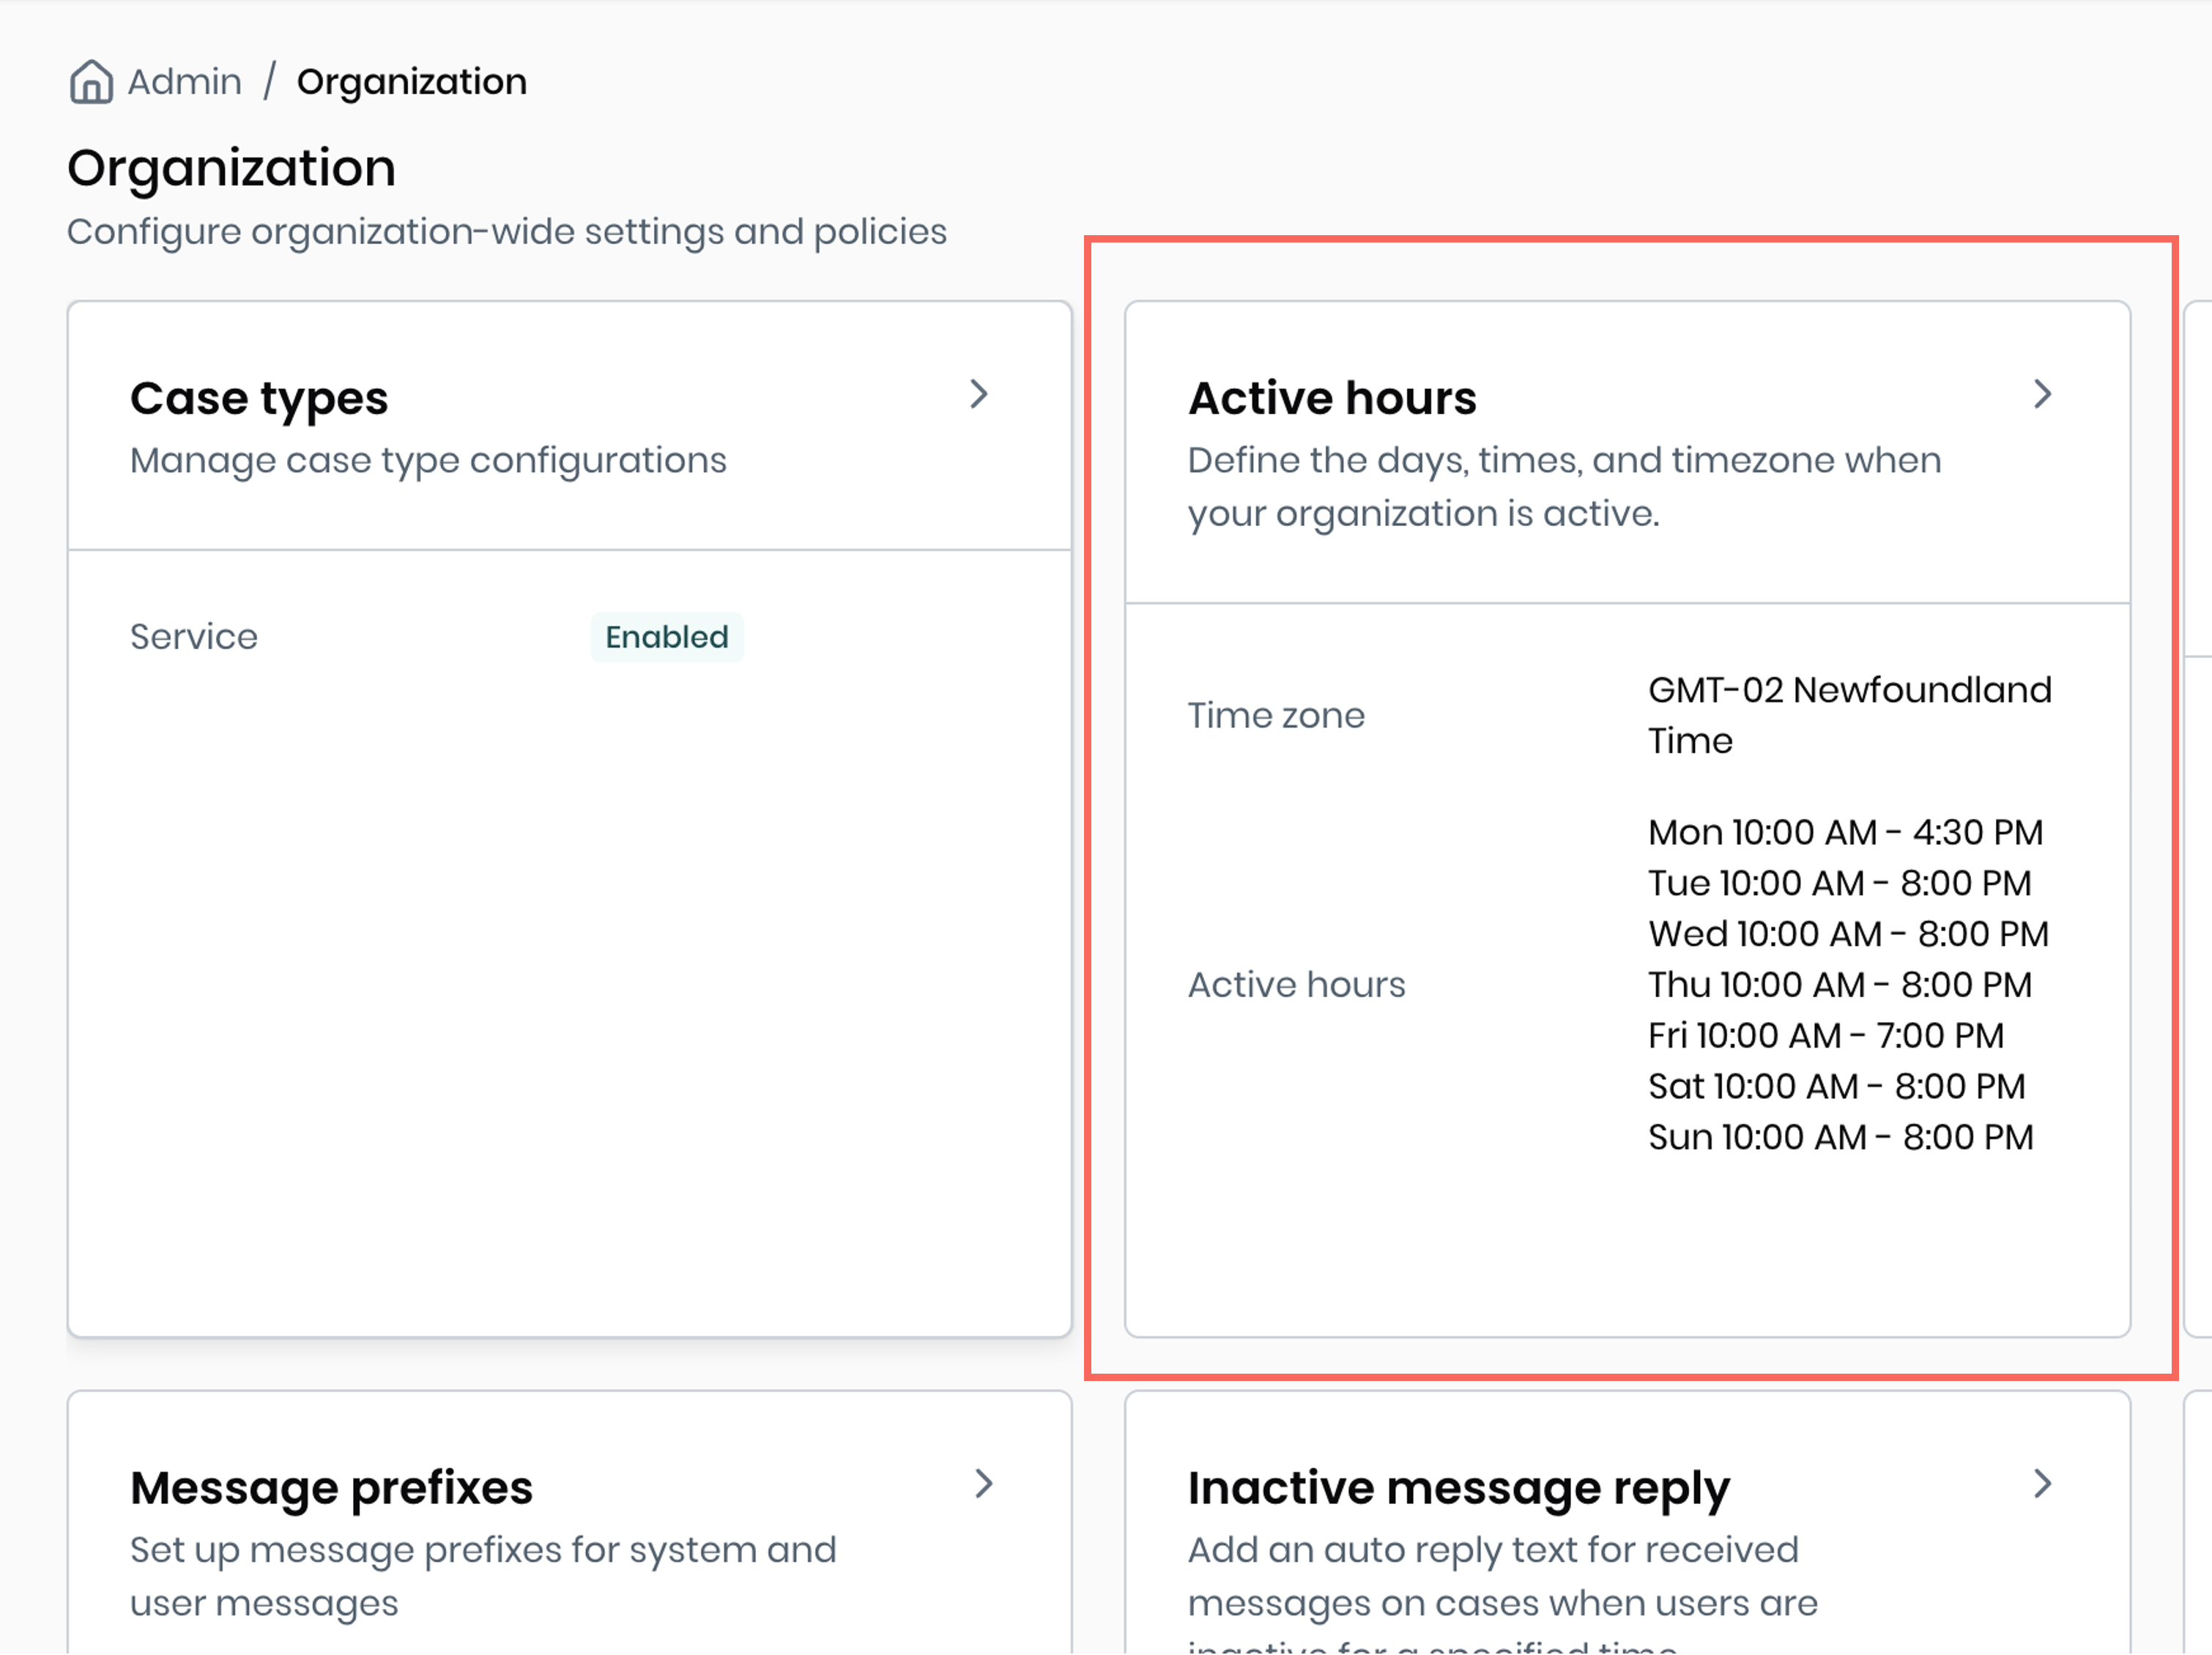
Task: Expand the Active hours card chevron
Action: click(2043, 394)
